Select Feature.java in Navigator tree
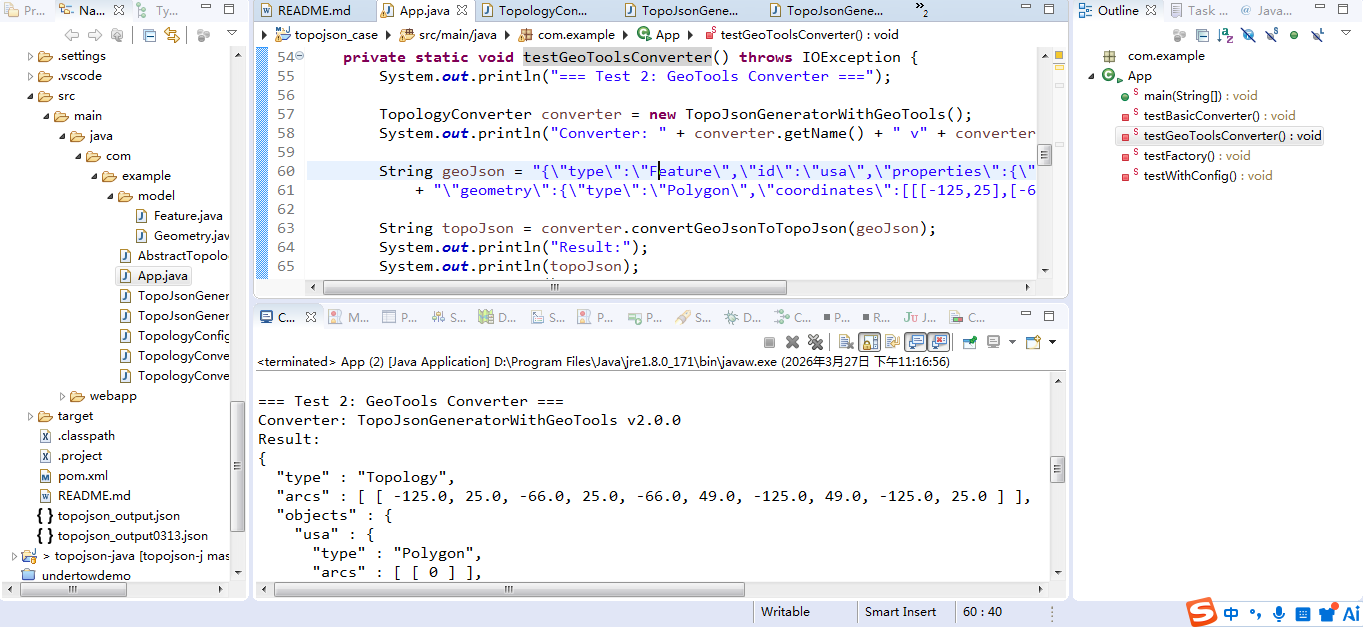This screenshot has width=1363, height=627. 188,216
